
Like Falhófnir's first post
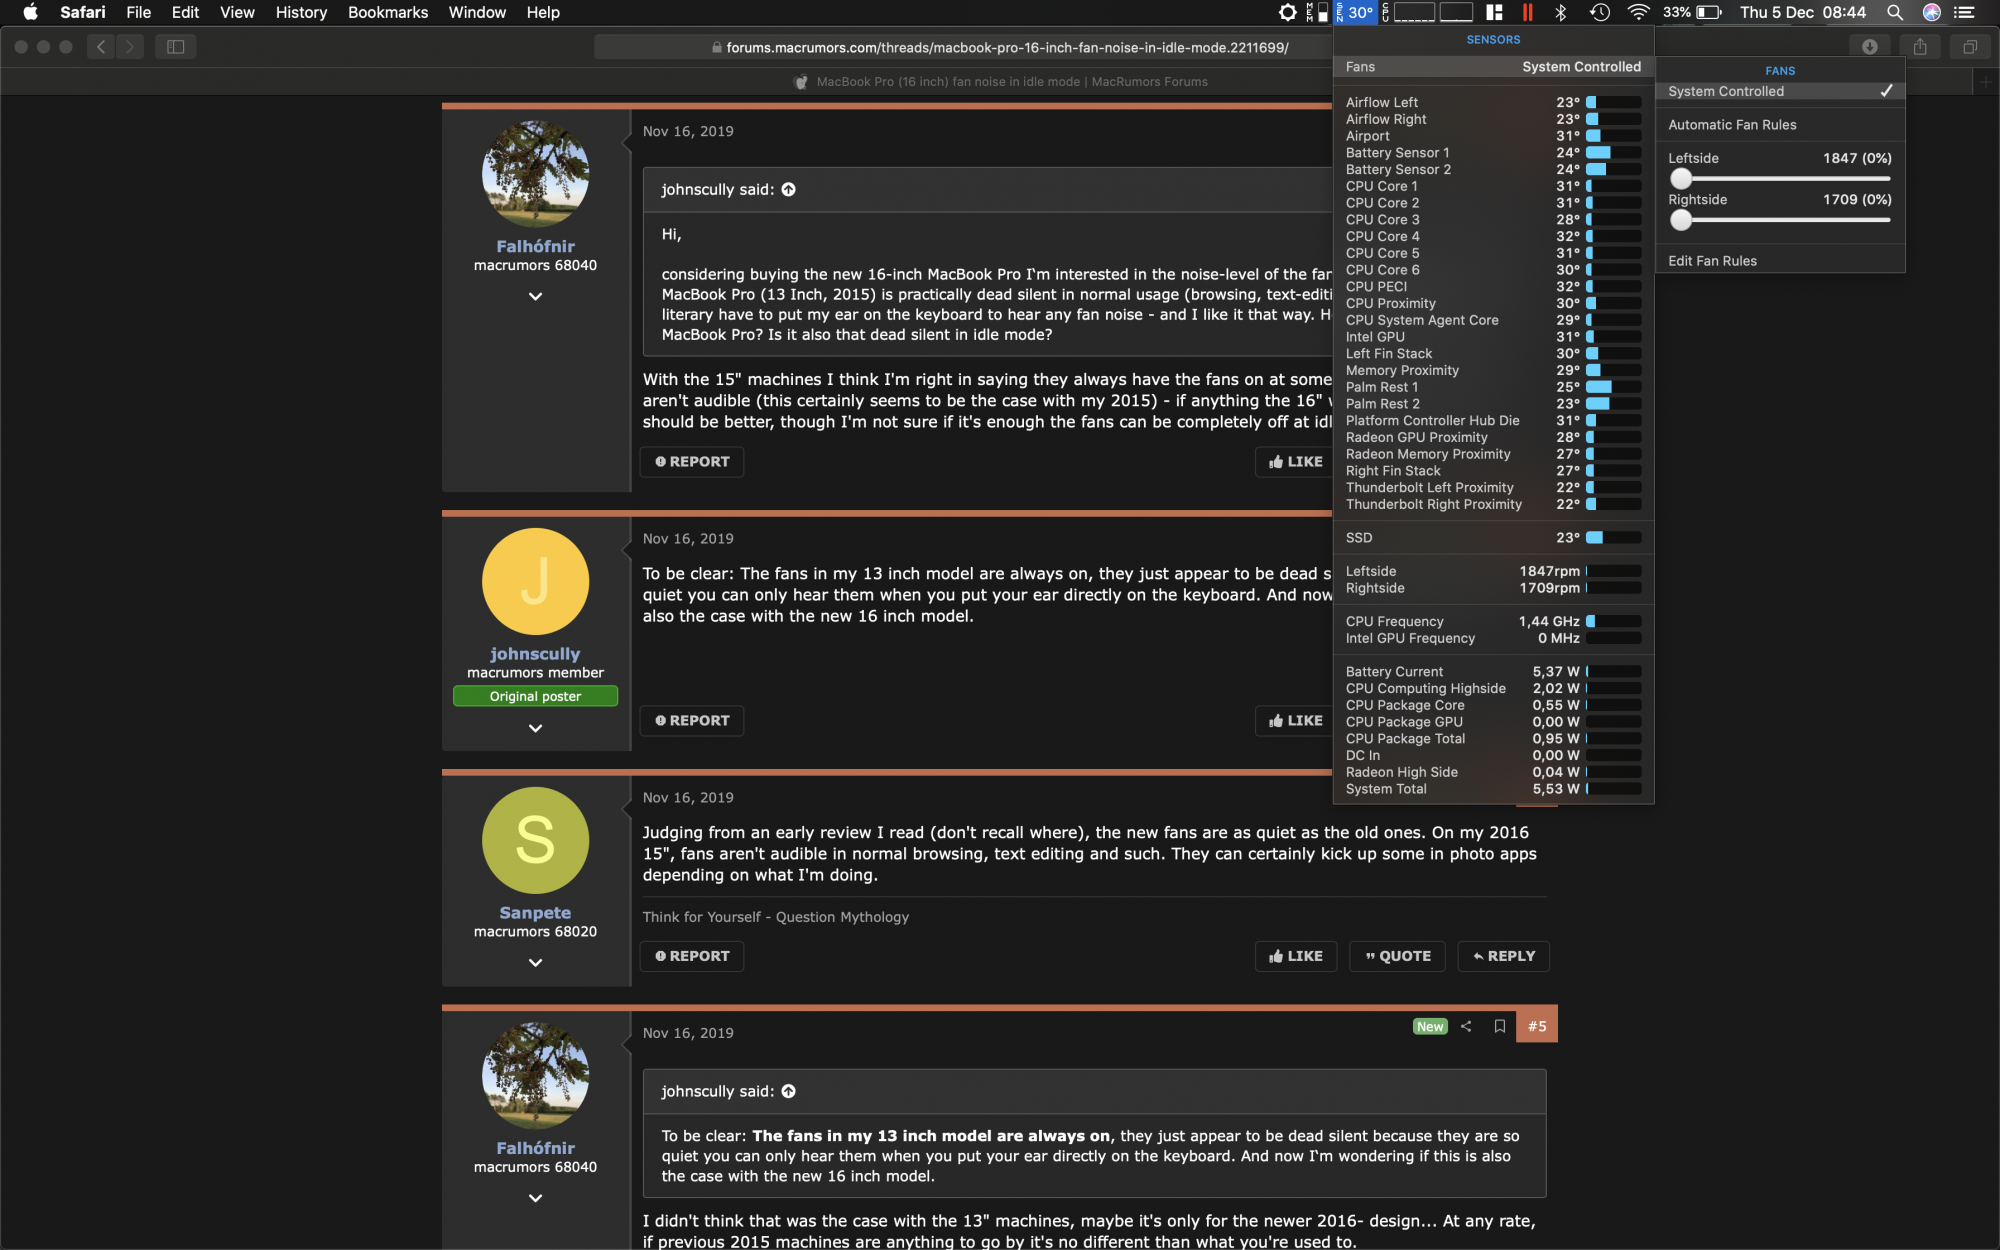click(x=1294, y=462)
